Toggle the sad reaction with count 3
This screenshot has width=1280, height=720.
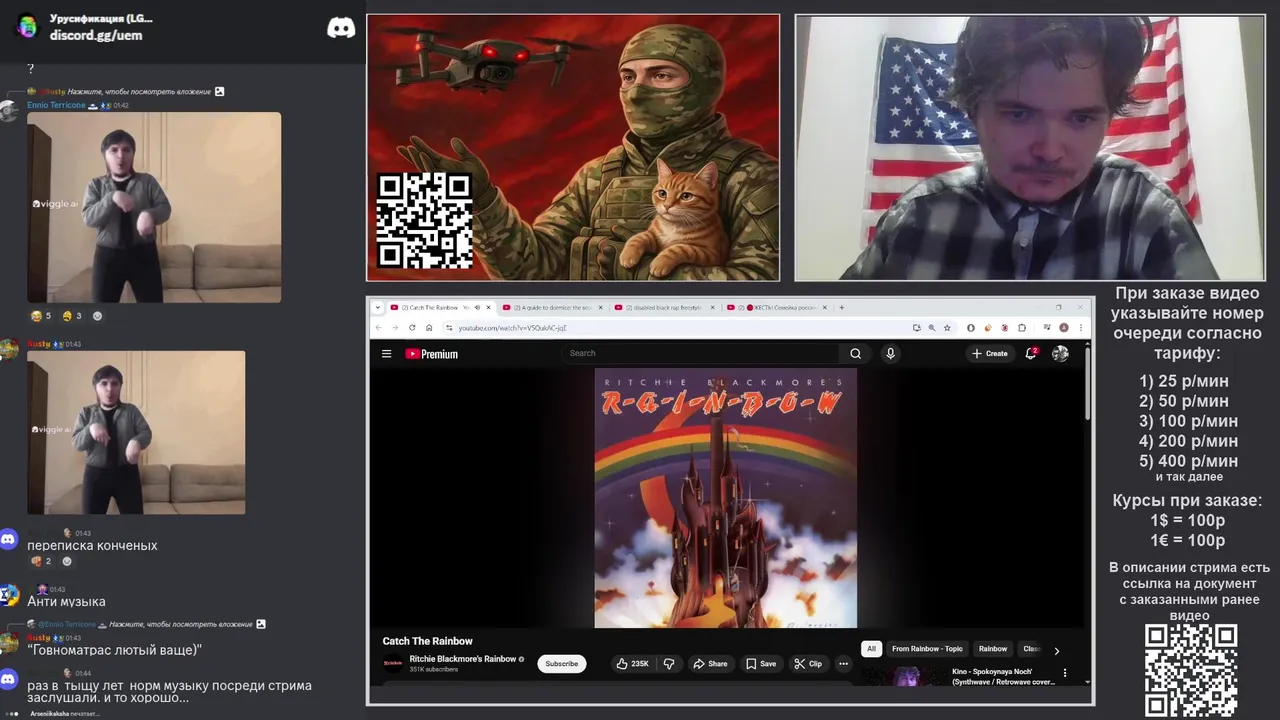(72, 316)
